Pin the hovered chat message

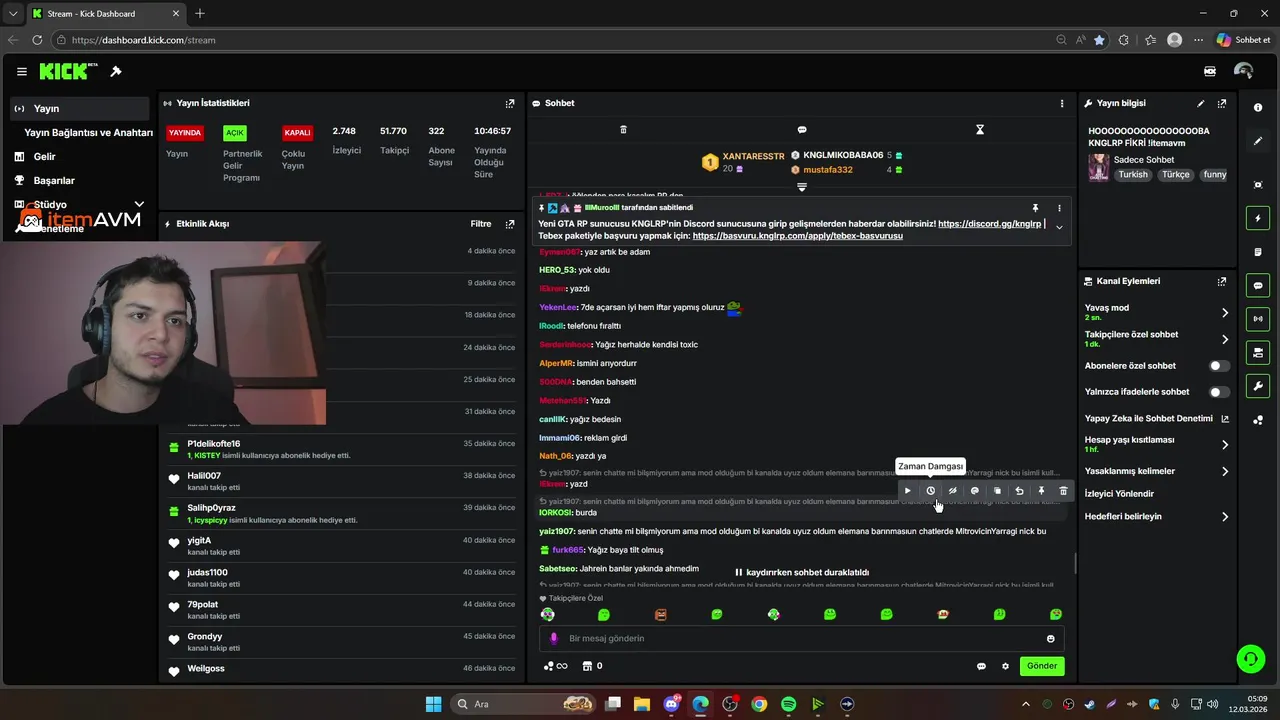click(x=1041, y=491)
